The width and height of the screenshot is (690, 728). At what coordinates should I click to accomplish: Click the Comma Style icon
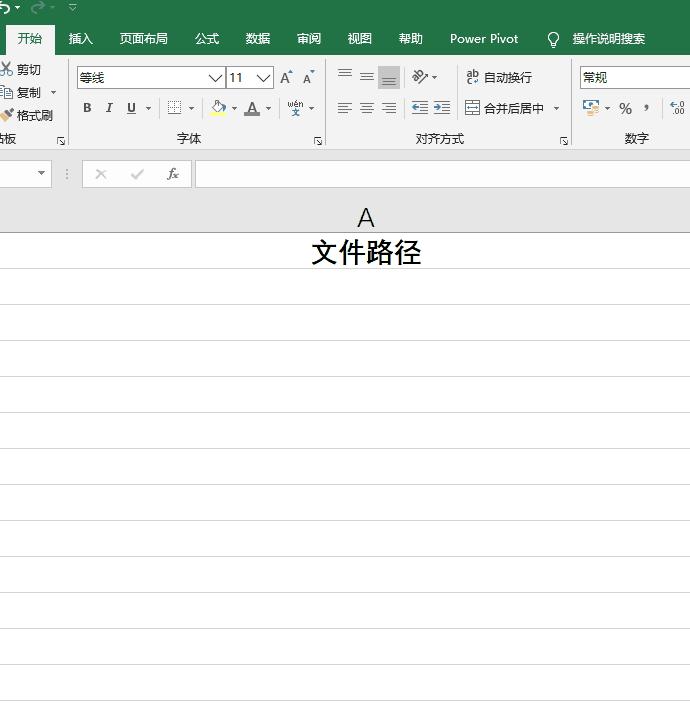click(646, 109)
